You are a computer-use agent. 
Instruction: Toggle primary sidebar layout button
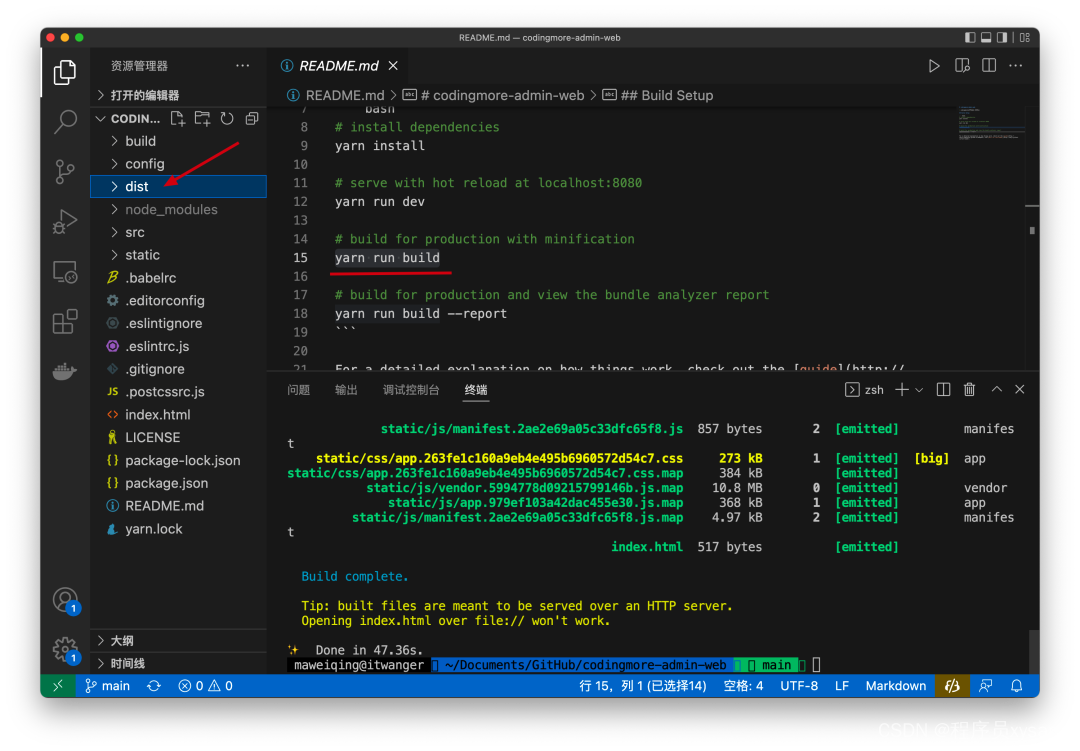point(970,37)
